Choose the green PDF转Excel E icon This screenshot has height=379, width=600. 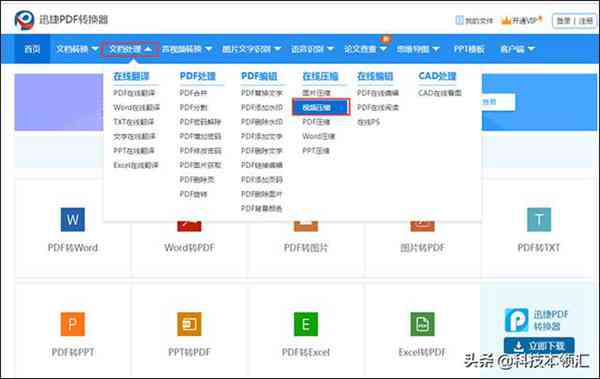click(x=306, y=324)
